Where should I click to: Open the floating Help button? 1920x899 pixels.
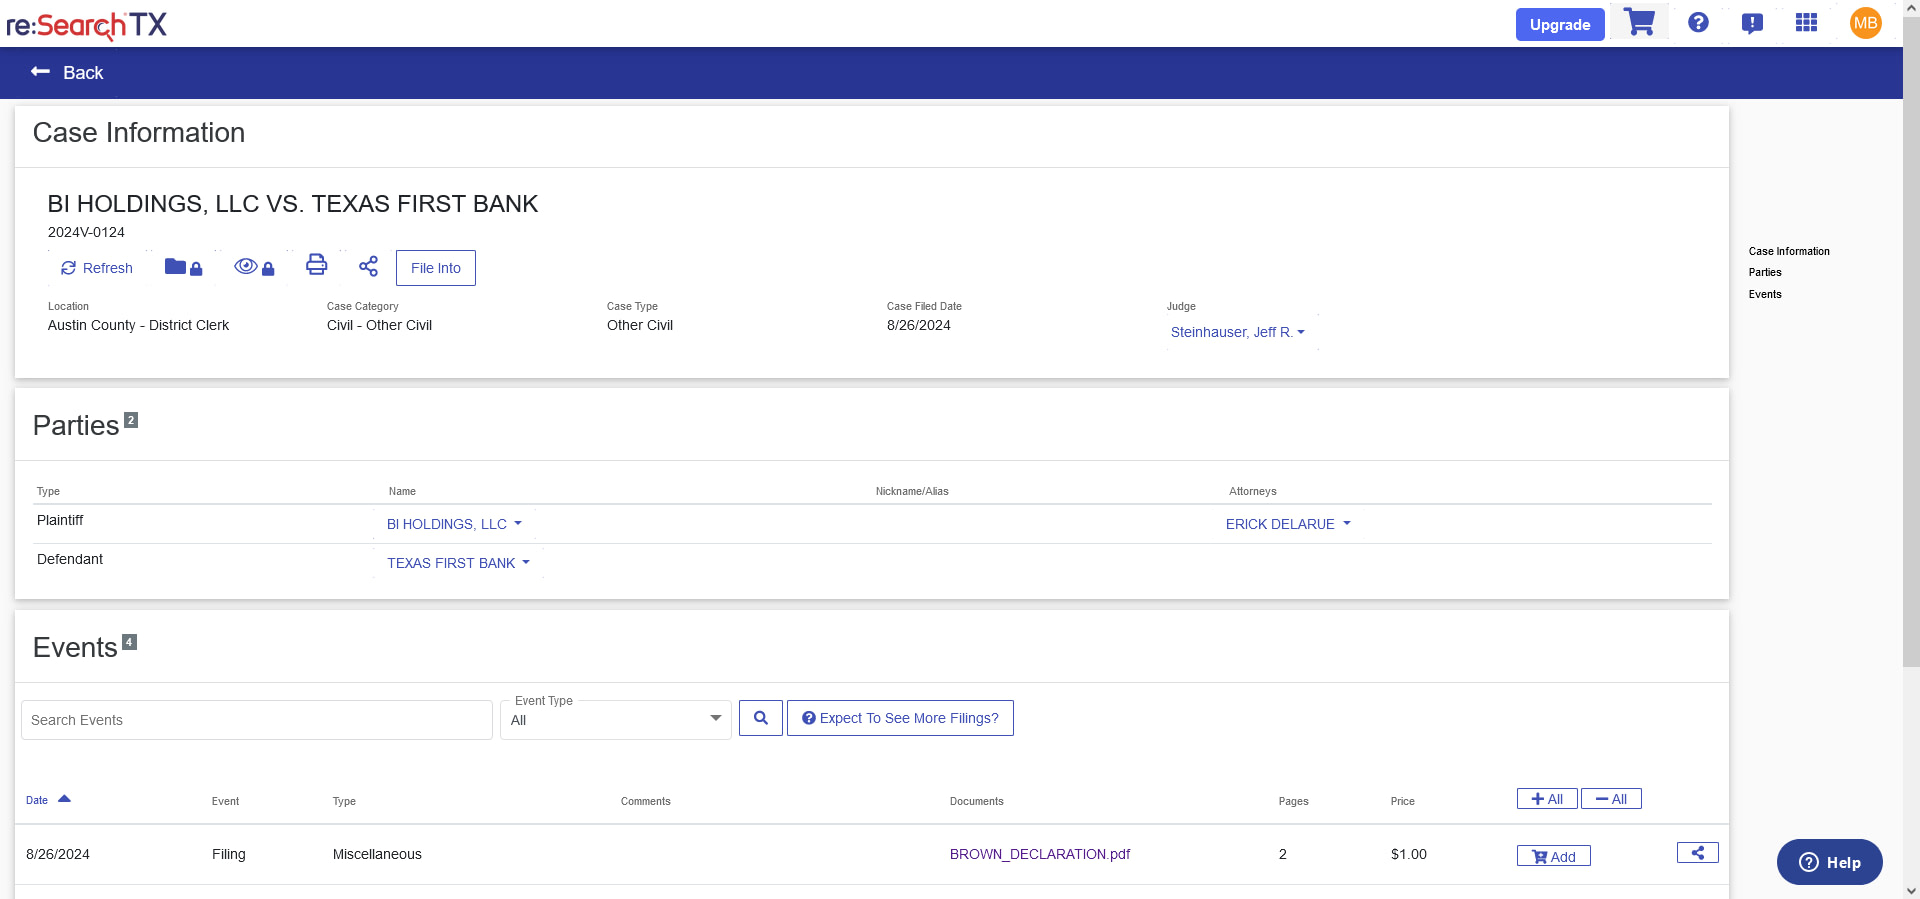pos(1830,862)
